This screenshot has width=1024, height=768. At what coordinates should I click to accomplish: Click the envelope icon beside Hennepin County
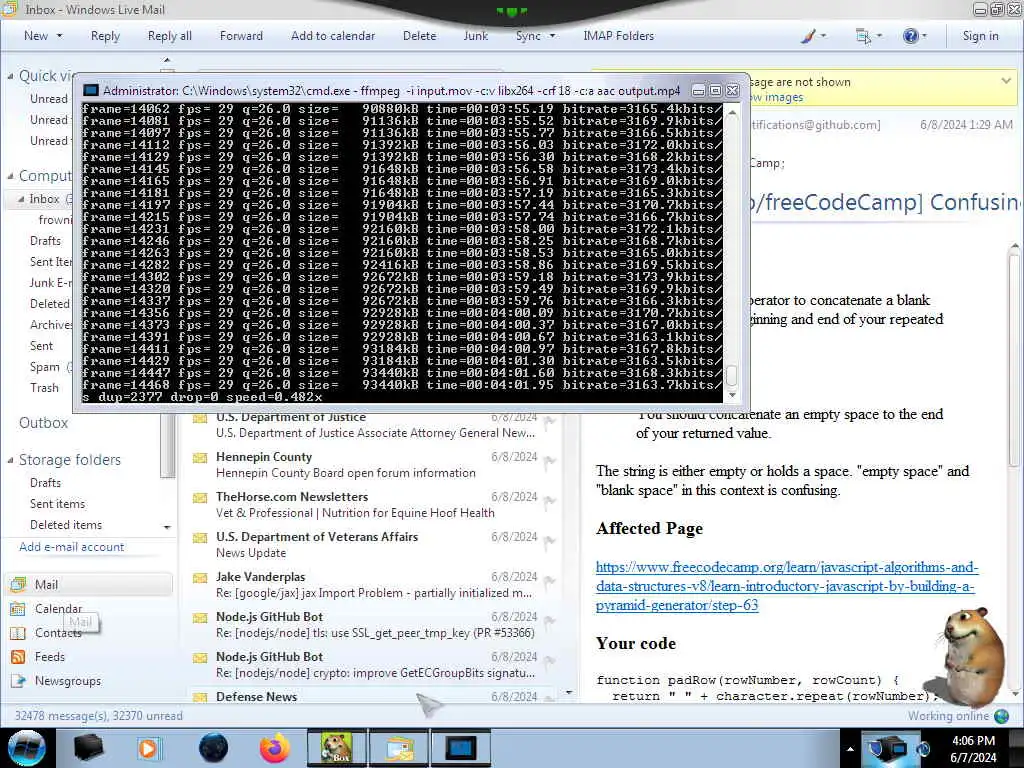pos(200,458)
